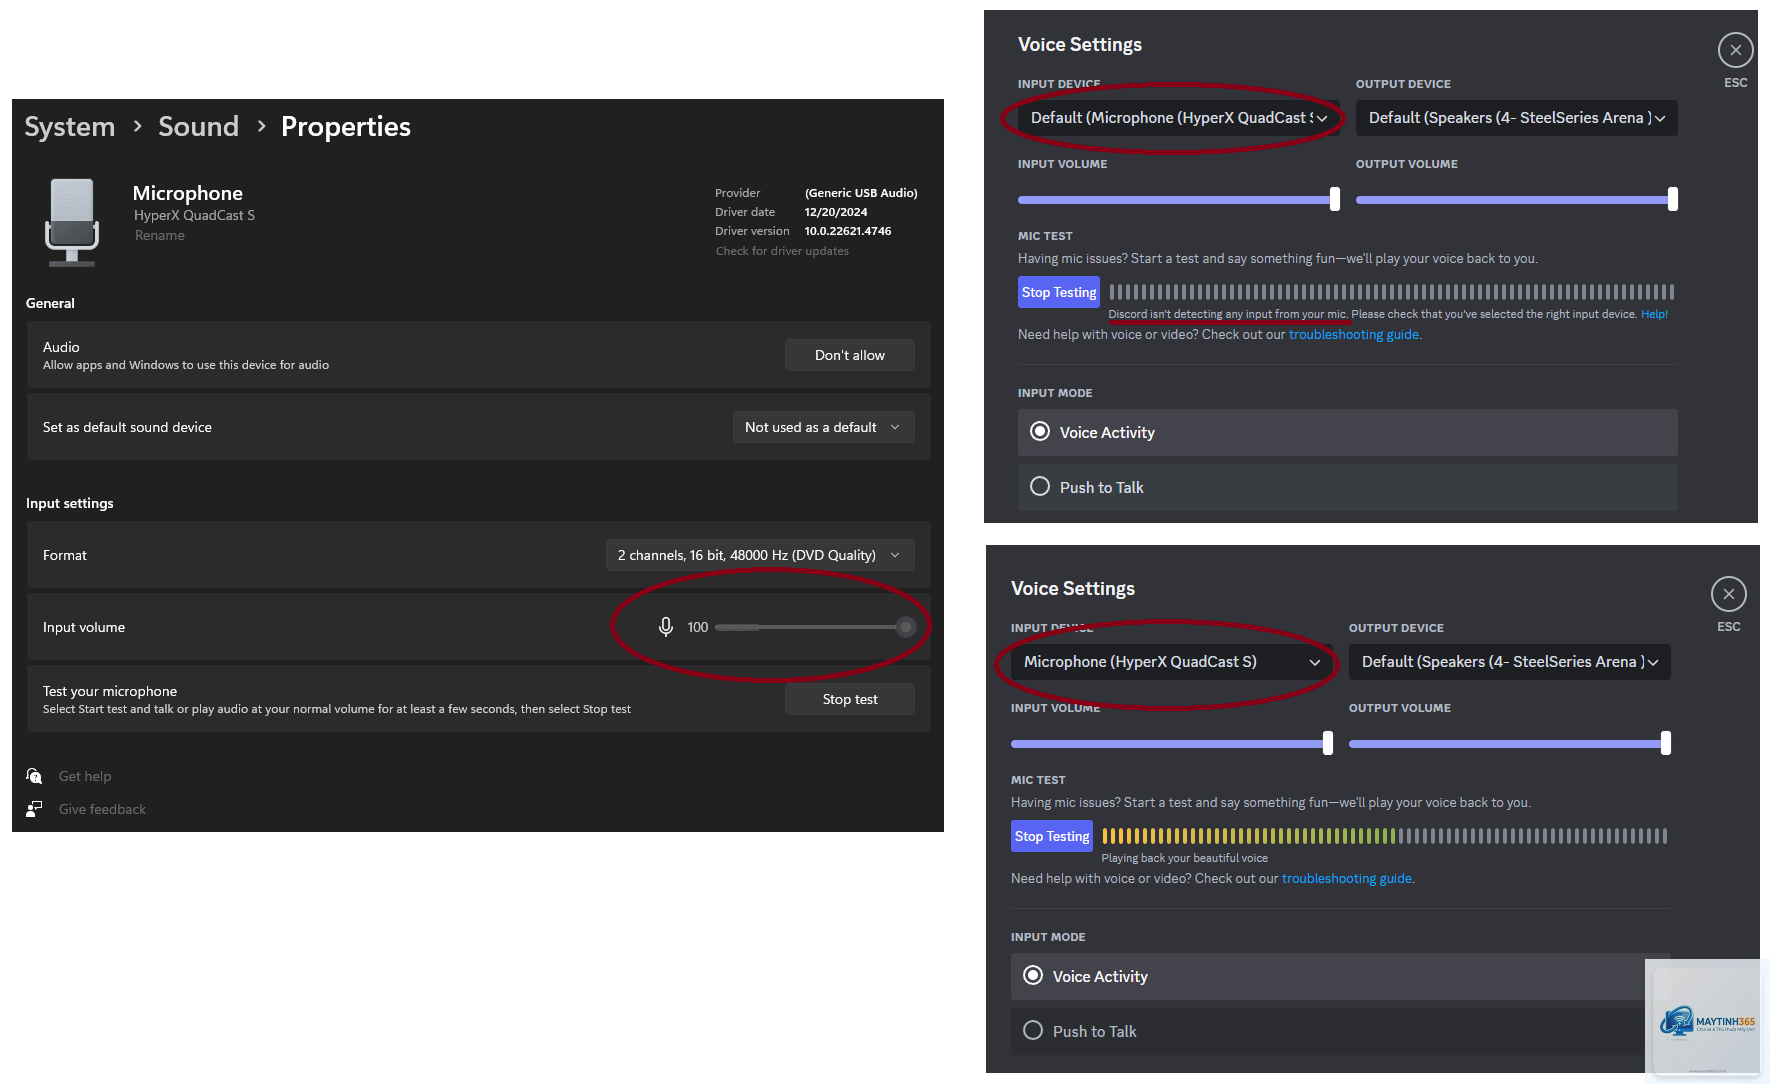
Task: Go to Sound in the breadcrumb
Action: [x=198, y=127]
